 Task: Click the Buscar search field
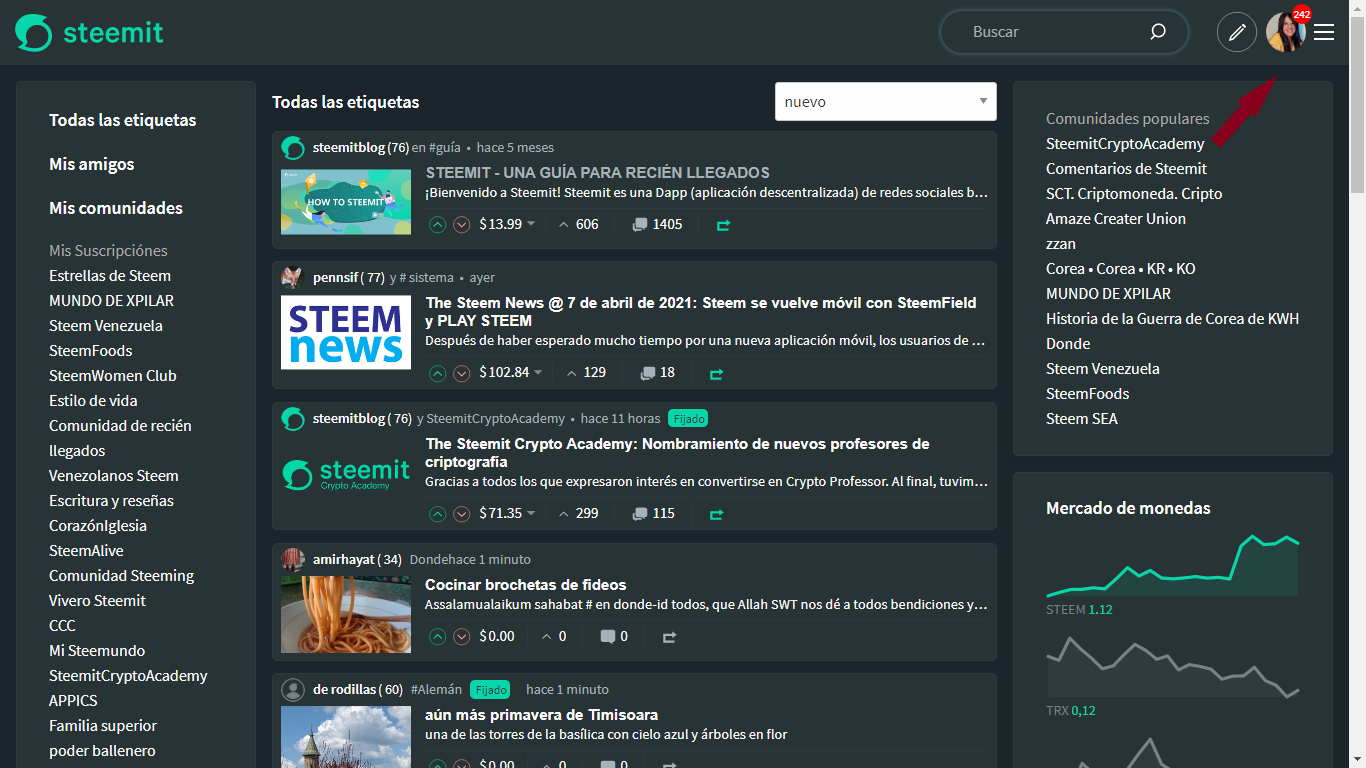click(1064, 32)
